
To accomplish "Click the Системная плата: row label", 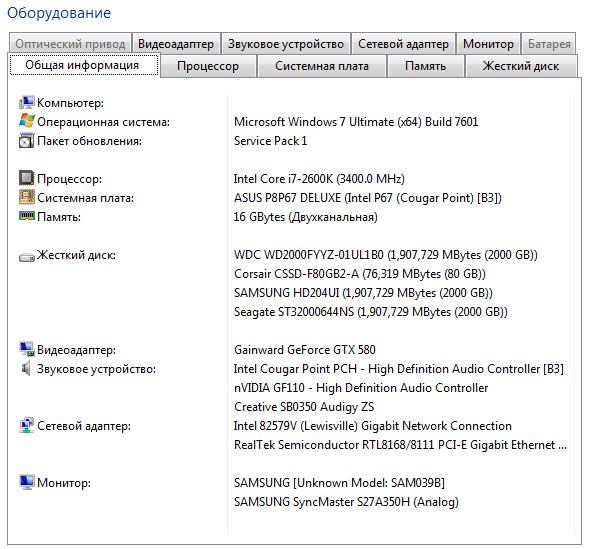I will [85, 198].
